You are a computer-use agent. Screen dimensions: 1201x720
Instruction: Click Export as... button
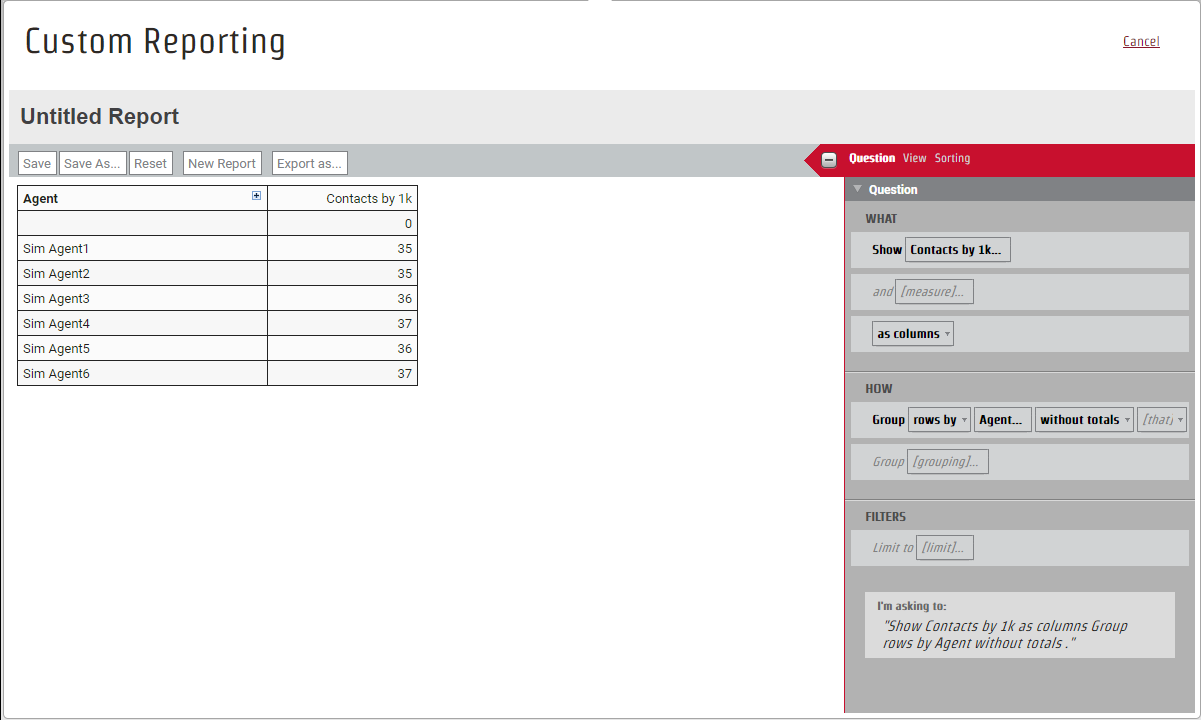[x=309, y=164]
